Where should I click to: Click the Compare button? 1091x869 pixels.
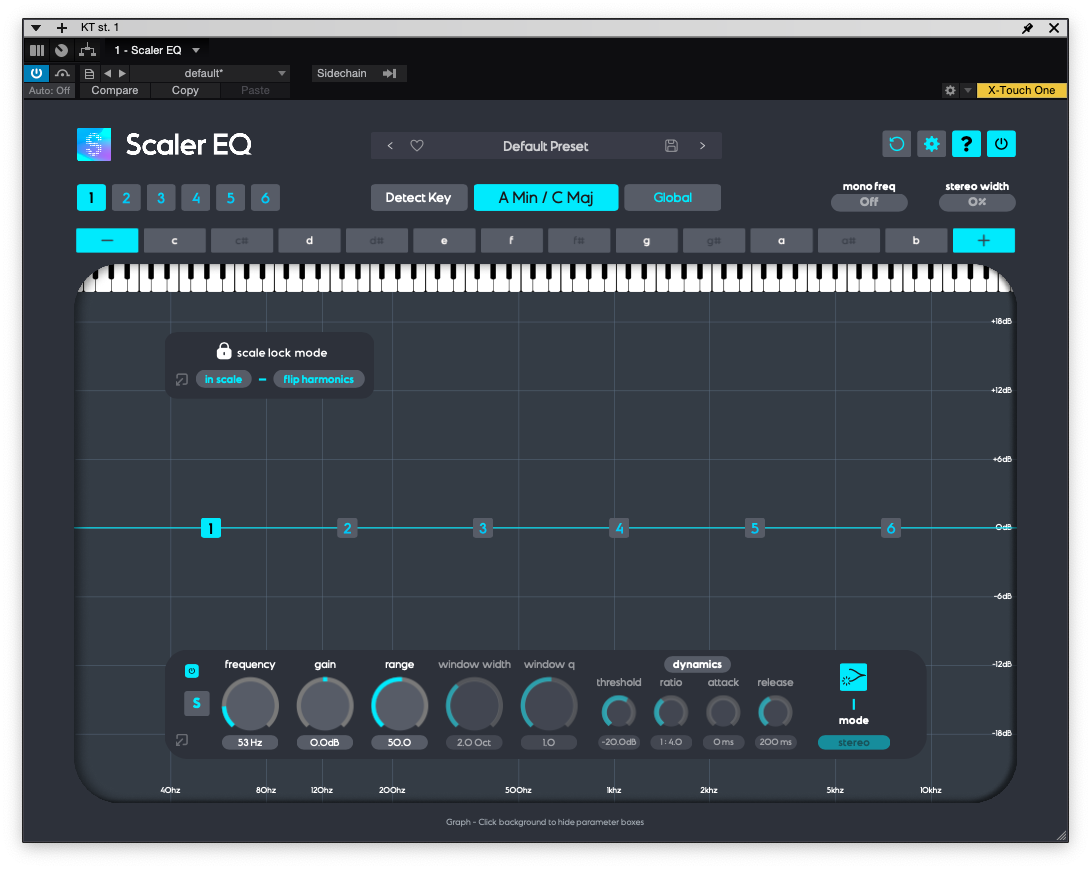115,90
